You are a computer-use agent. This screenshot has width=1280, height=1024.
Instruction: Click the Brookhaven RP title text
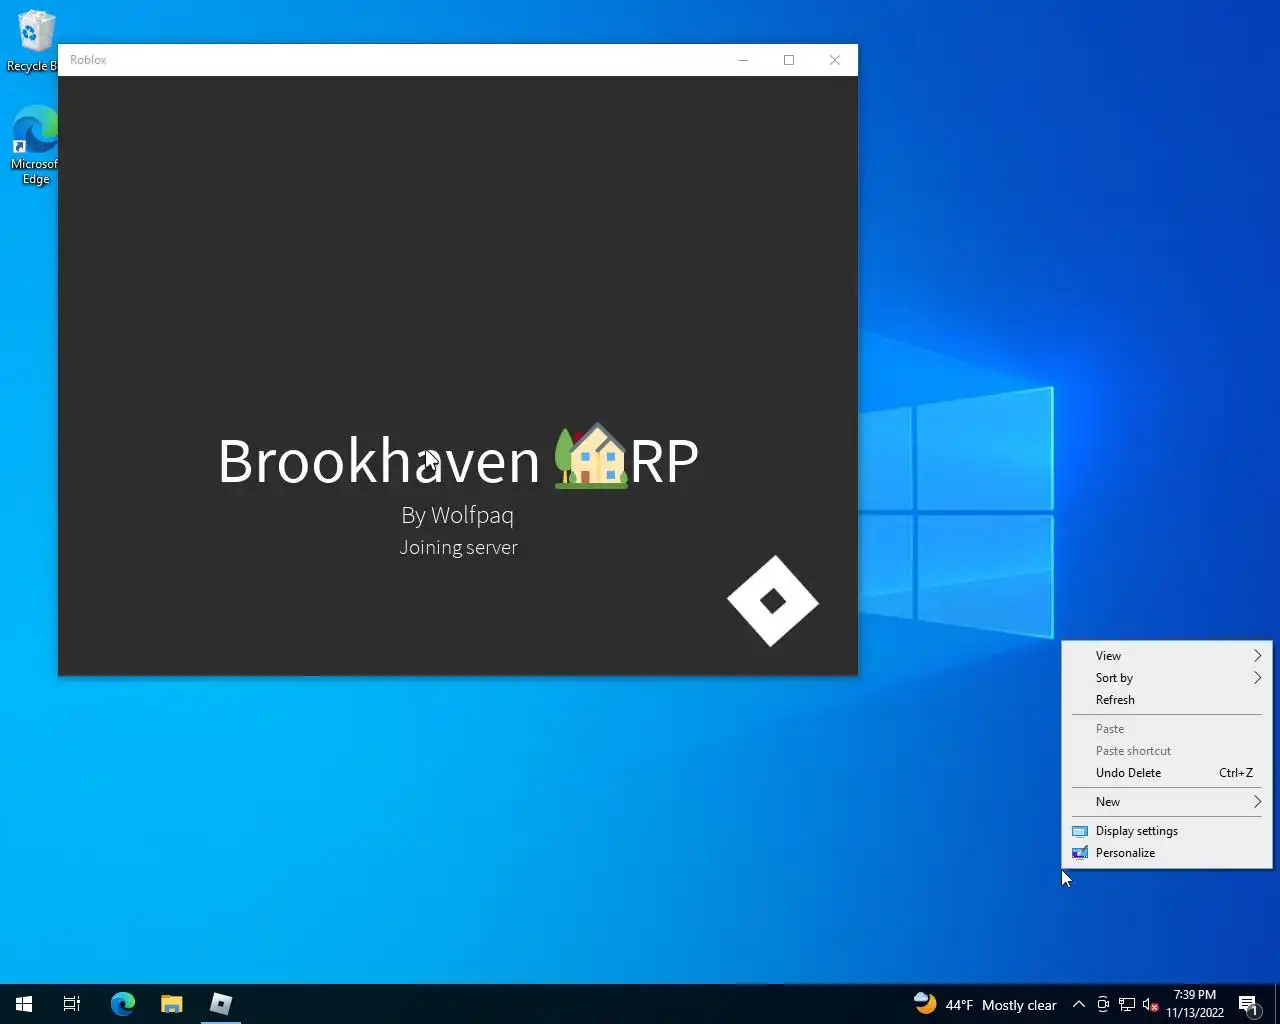tap(458, 460)
